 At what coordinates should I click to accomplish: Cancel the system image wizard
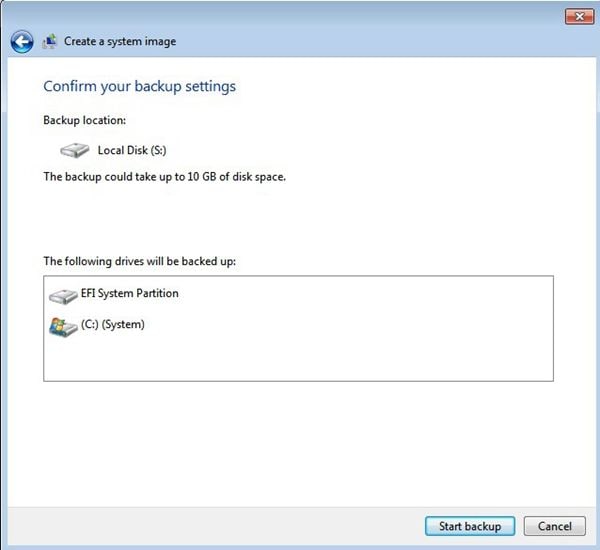[x=554, y=526]
